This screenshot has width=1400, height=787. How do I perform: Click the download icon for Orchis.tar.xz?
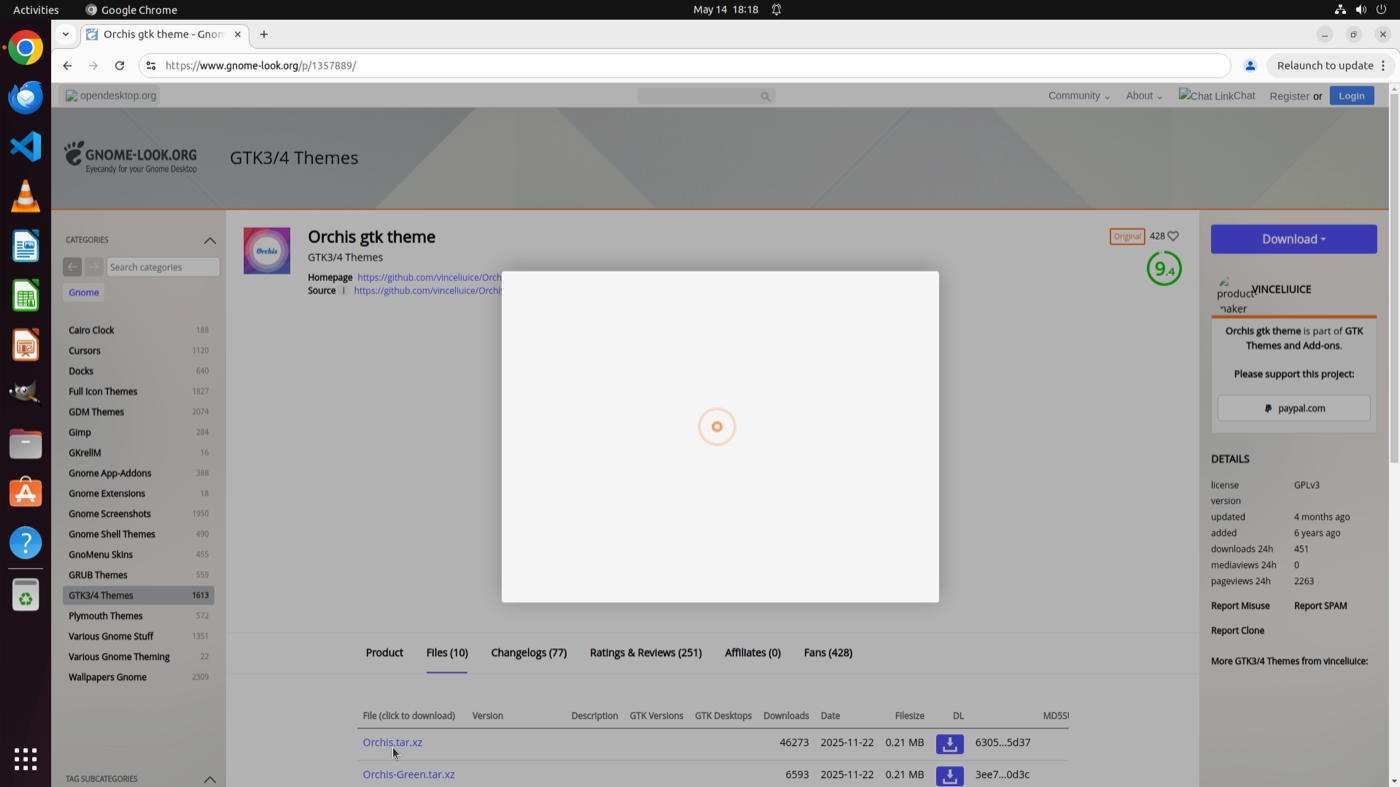(x=950, y=744)
